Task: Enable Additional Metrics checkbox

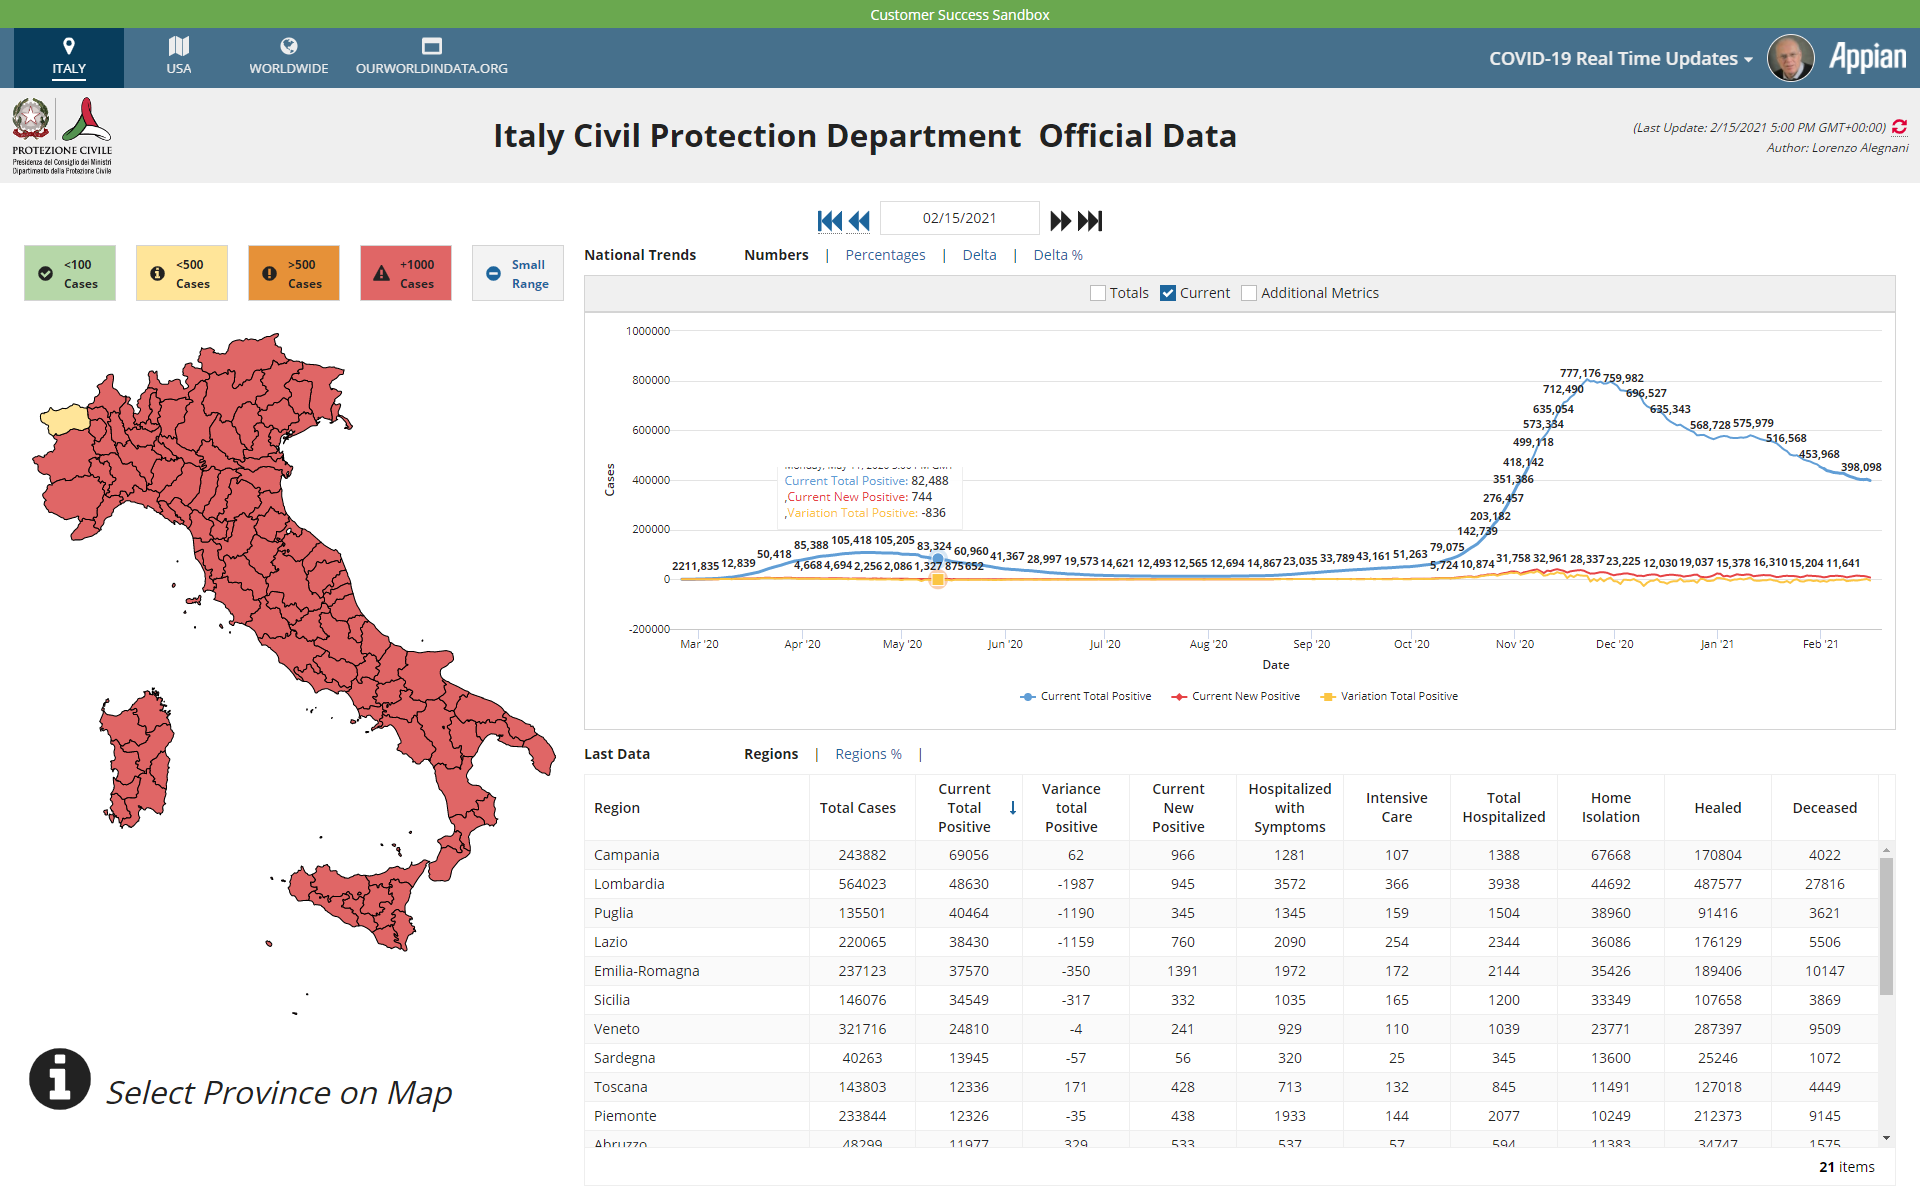Action: click(x=1249, y=293)
